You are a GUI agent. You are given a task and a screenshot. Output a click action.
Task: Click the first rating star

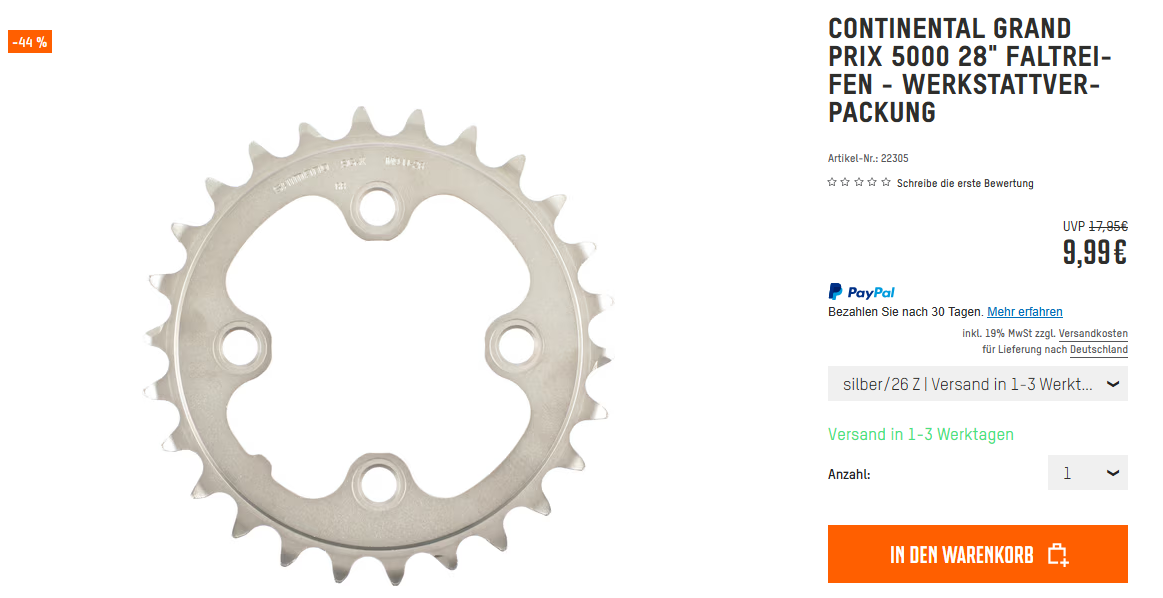(832, 183)
